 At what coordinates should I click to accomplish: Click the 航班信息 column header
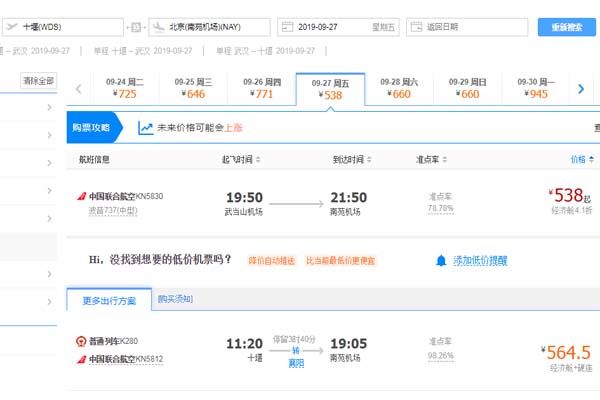94,159
